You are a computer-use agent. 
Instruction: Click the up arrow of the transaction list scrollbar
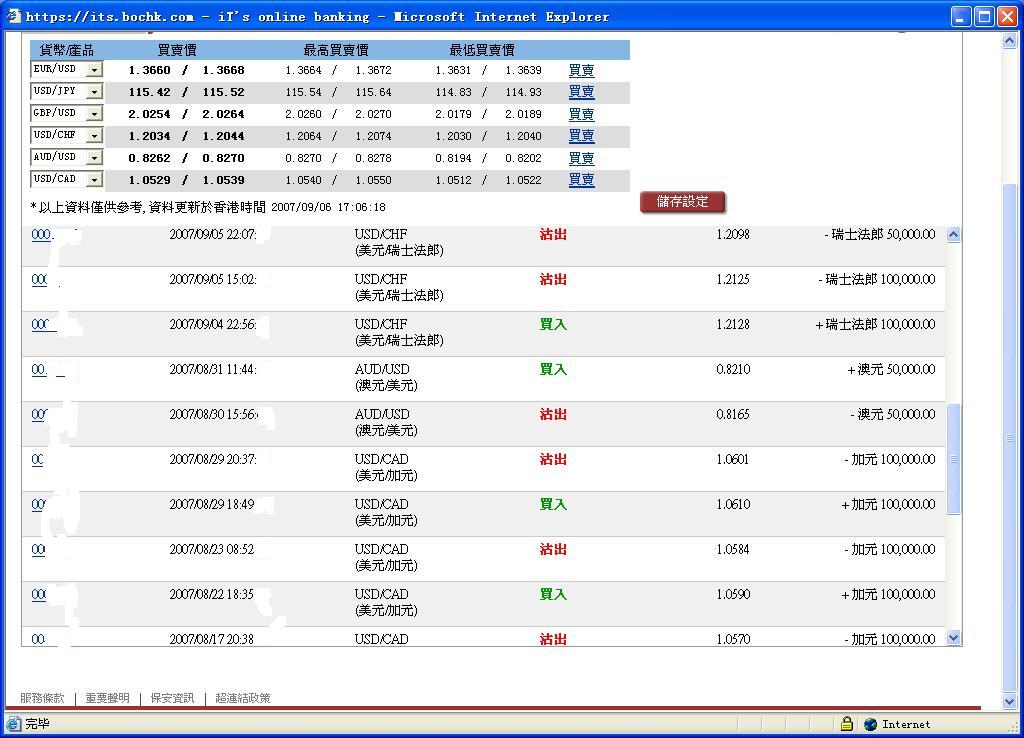pos(953,234)
